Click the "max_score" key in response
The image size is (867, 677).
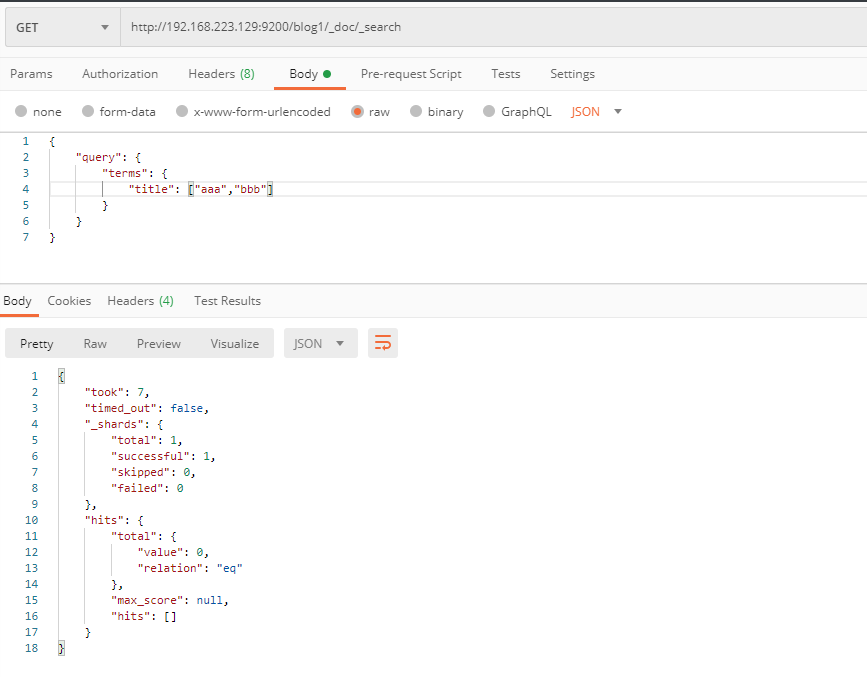[x=148, y=601]
